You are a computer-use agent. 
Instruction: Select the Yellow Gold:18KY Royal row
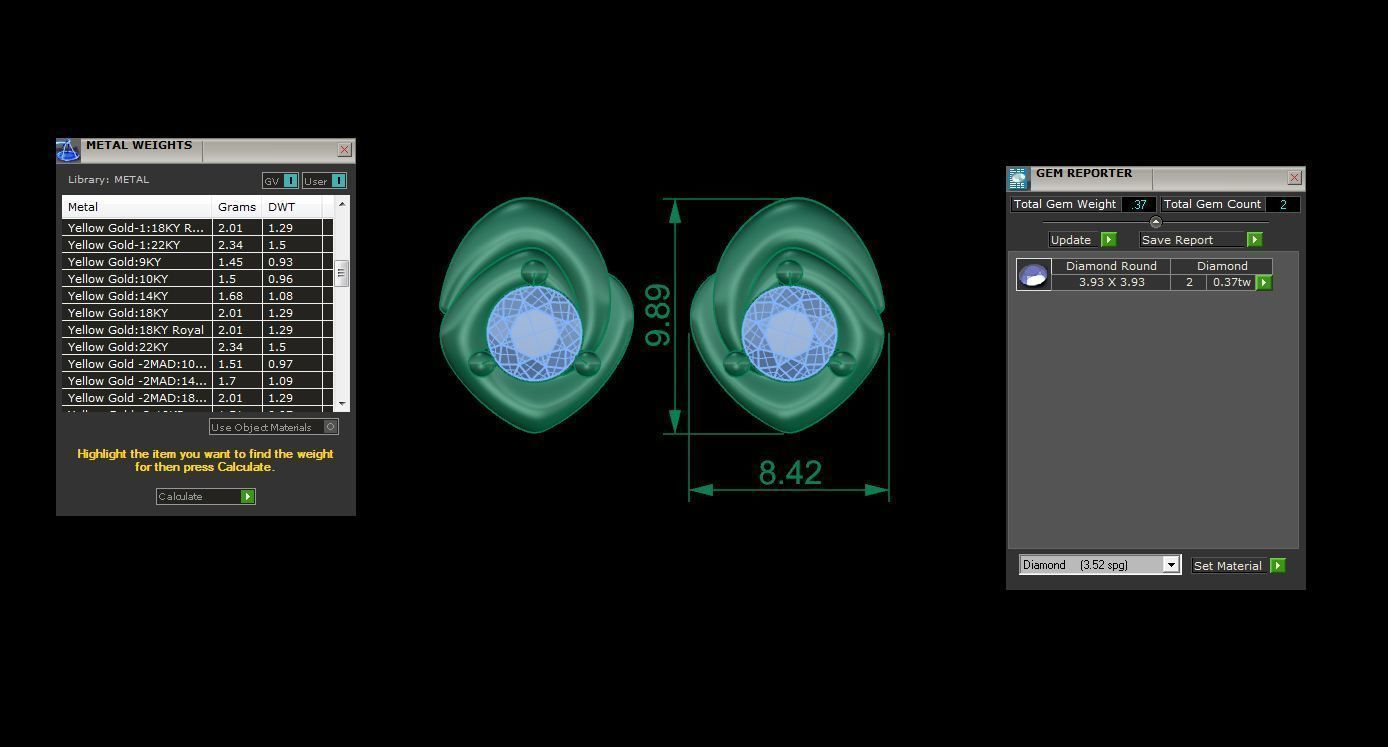pos(197,330)
